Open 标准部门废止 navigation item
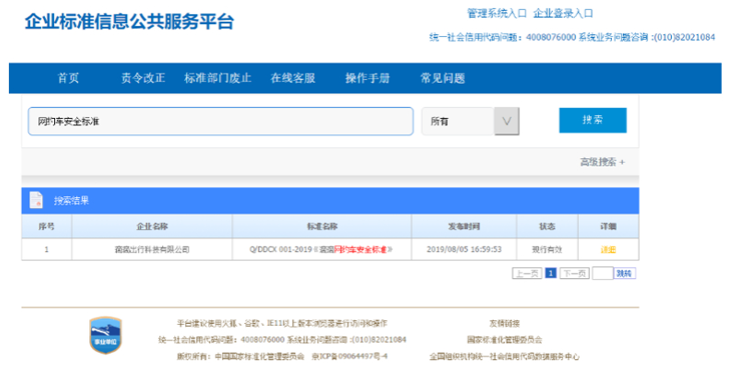Image resolution: width=732 pixels, height=381 pixels. [218, 78]
